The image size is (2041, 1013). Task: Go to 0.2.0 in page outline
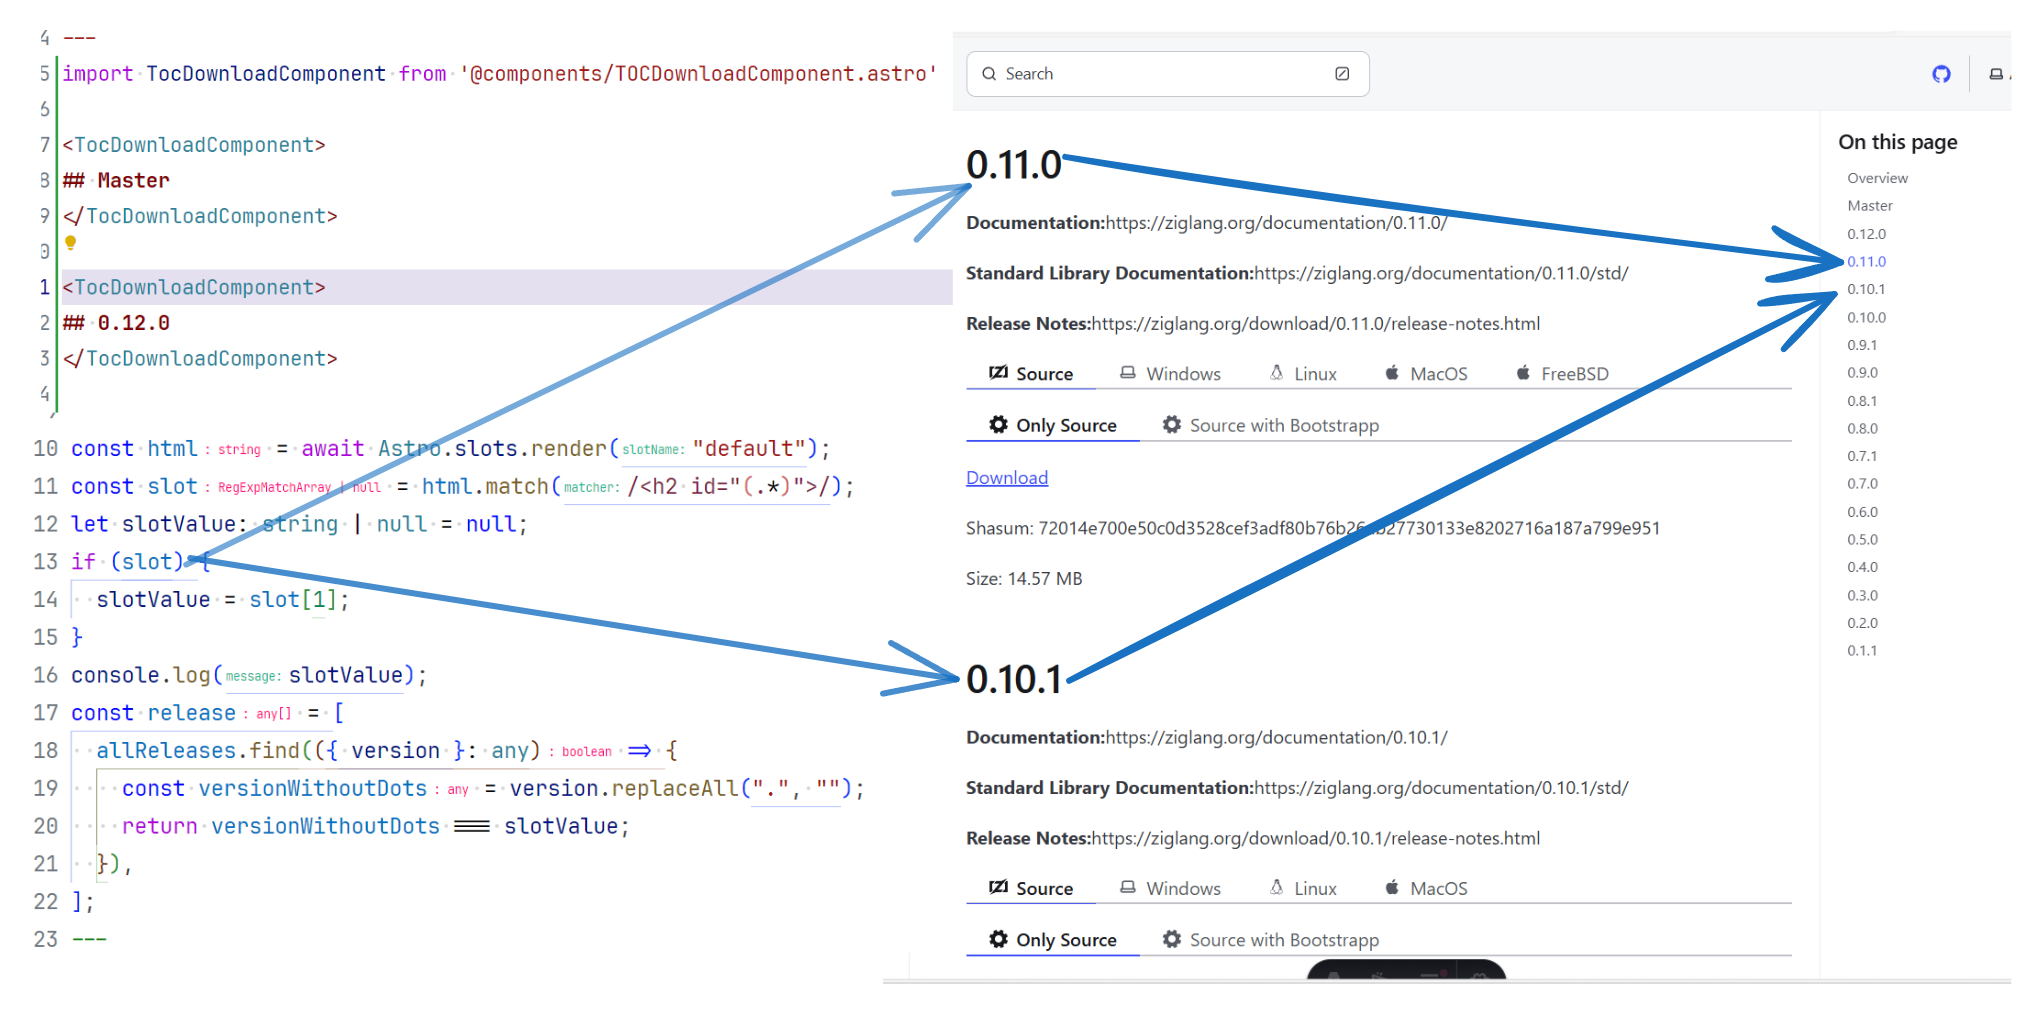point(1862,623)
